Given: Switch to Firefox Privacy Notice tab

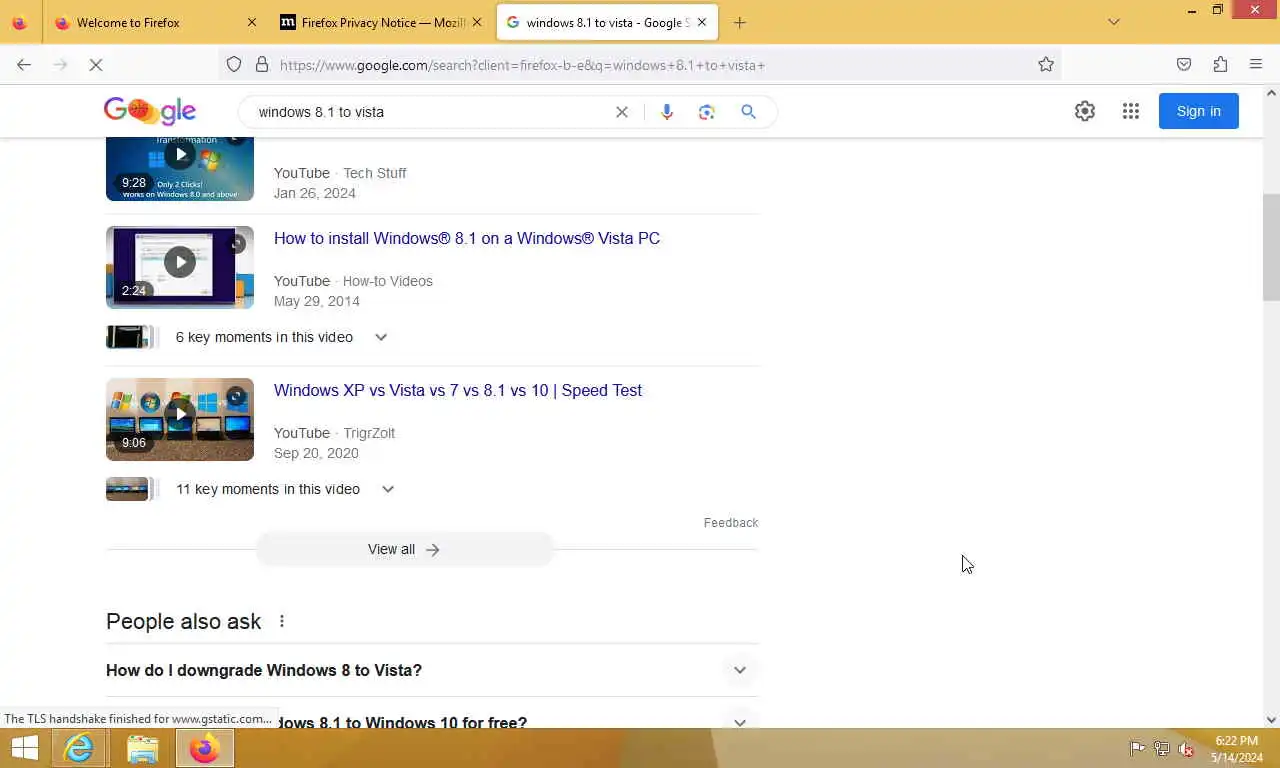Looking at the screenshot, I should pos(381,22).
